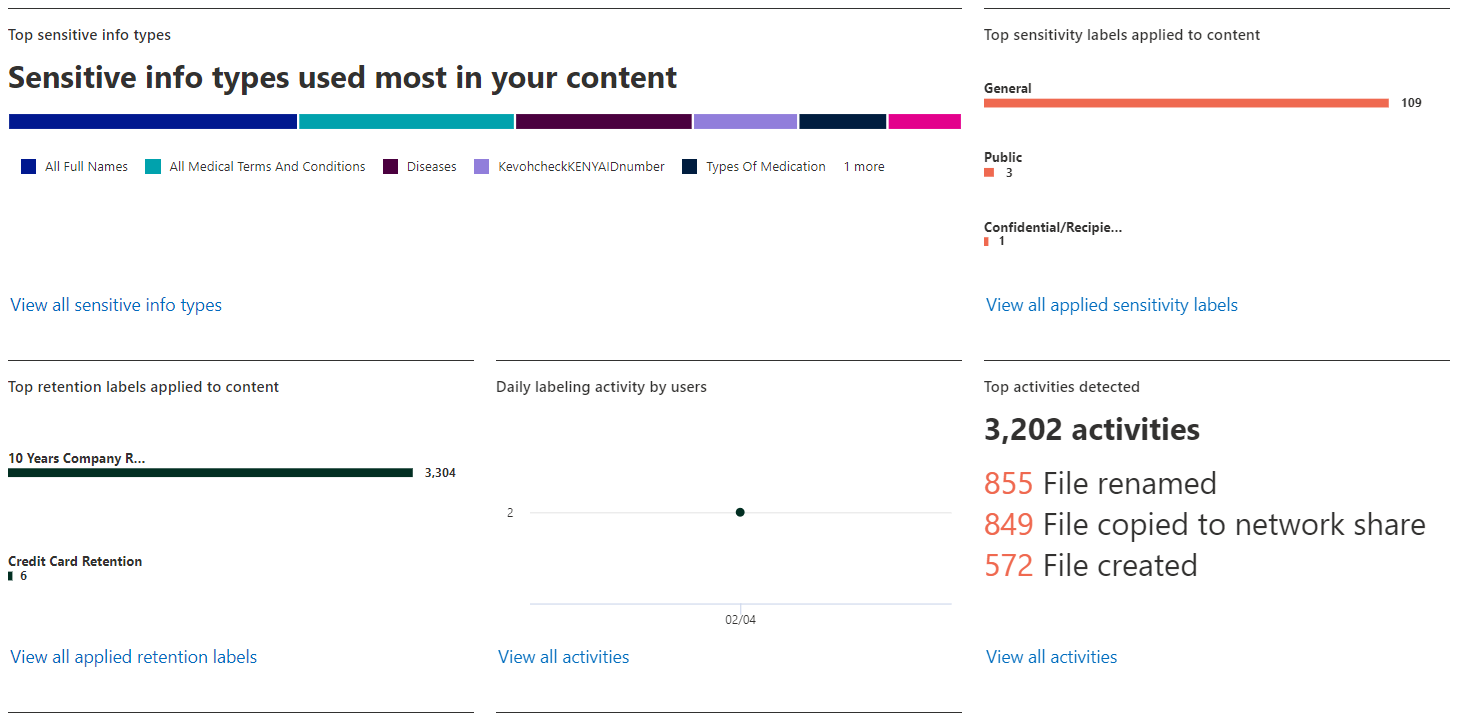Select the All Medical Terms And Conditions legend square
Viewport: 1467px width, 716px height.
pyautogui.click(x=153, y=167)
